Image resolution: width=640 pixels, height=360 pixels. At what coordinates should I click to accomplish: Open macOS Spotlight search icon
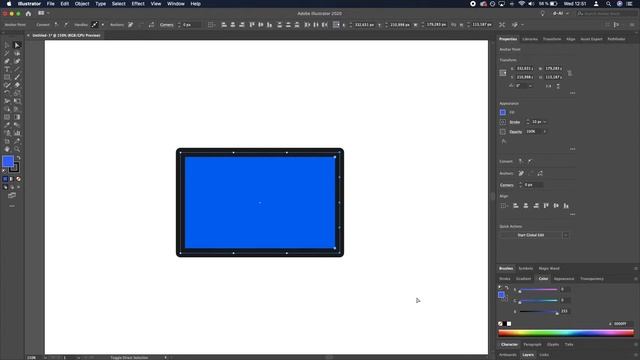pyautogui.click(x=608, y=4)
